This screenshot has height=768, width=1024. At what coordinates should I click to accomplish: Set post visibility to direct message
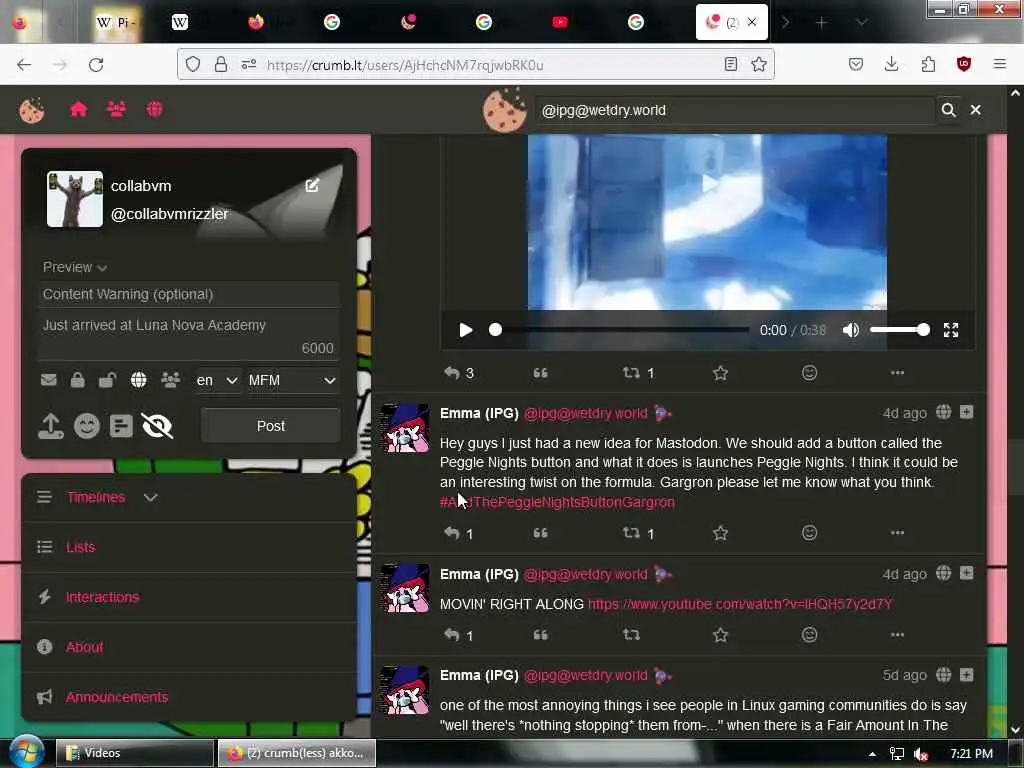[48, 380]
